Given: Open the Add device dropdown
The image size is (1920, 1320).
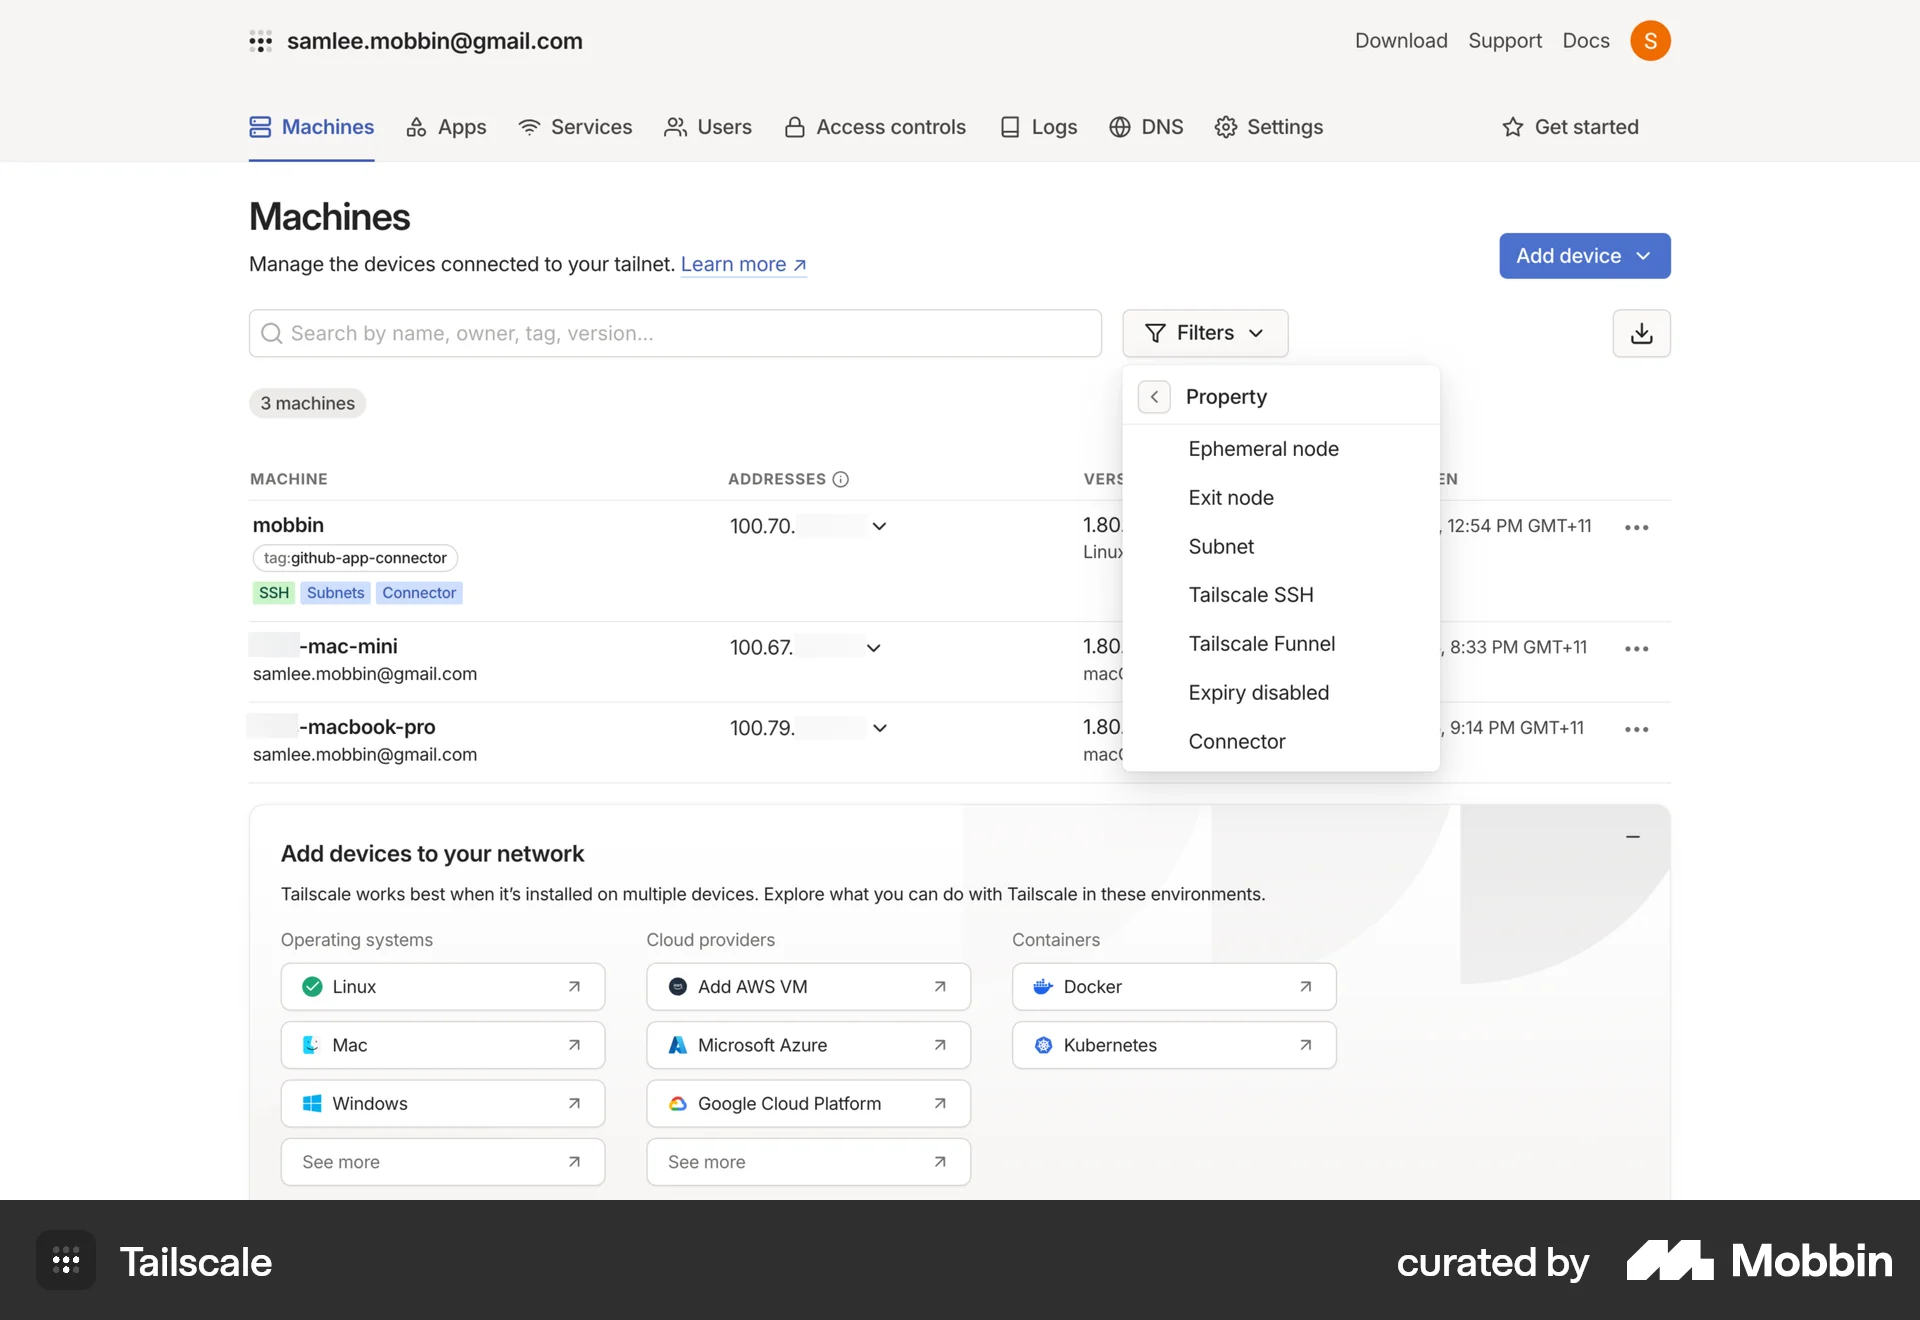Looking at the screenshot, I should click(x=1584, y=256).
